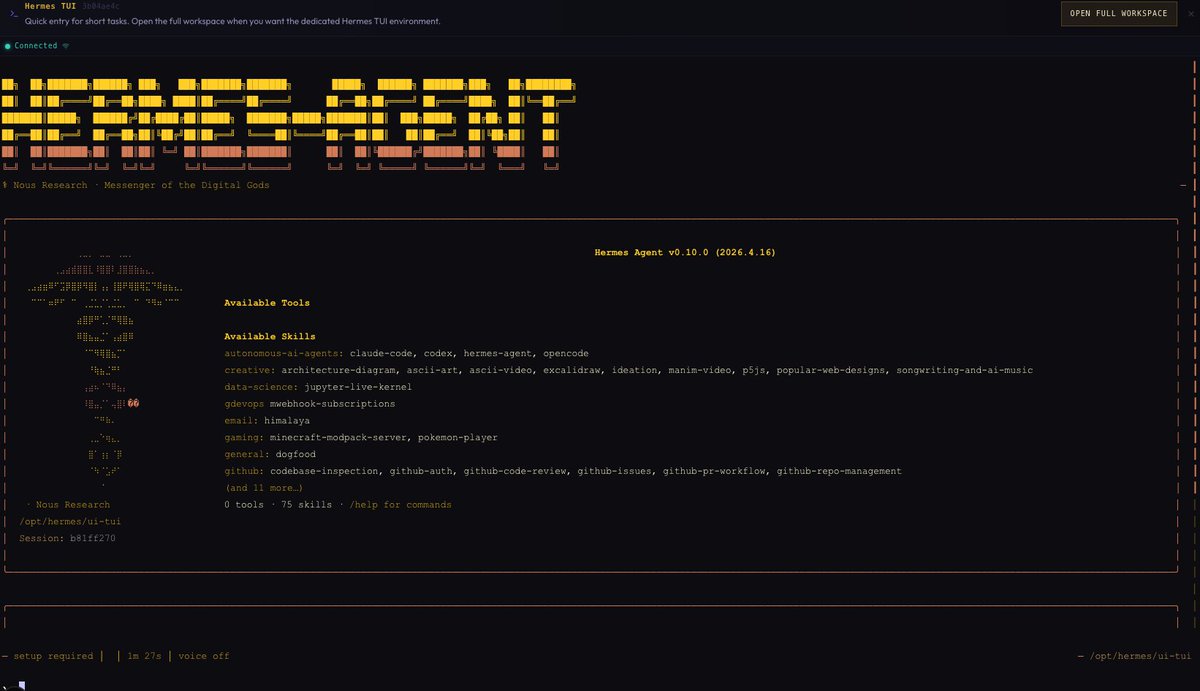Click the session hash '3b04ae4c'
The height and width of the screenshot is (691, 1200).
click(x=100, y=6)
